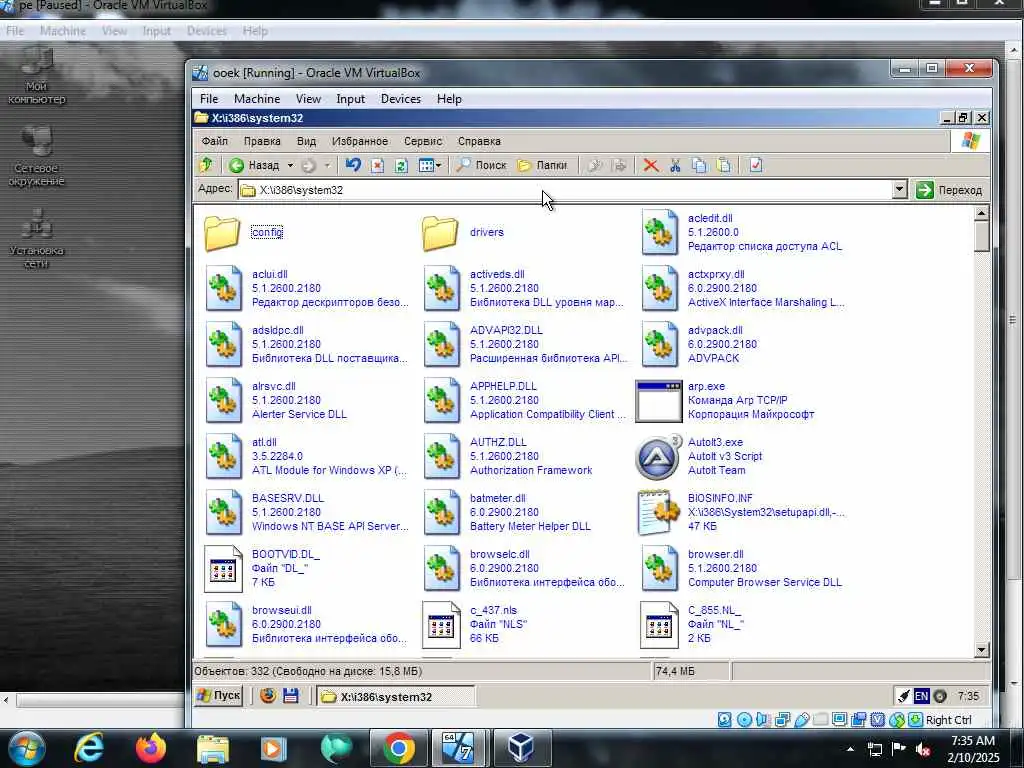The height and width of the screenshot is (768, 1024).
Task: Click the muted speaker host tray icon
Action: (922, 749)
